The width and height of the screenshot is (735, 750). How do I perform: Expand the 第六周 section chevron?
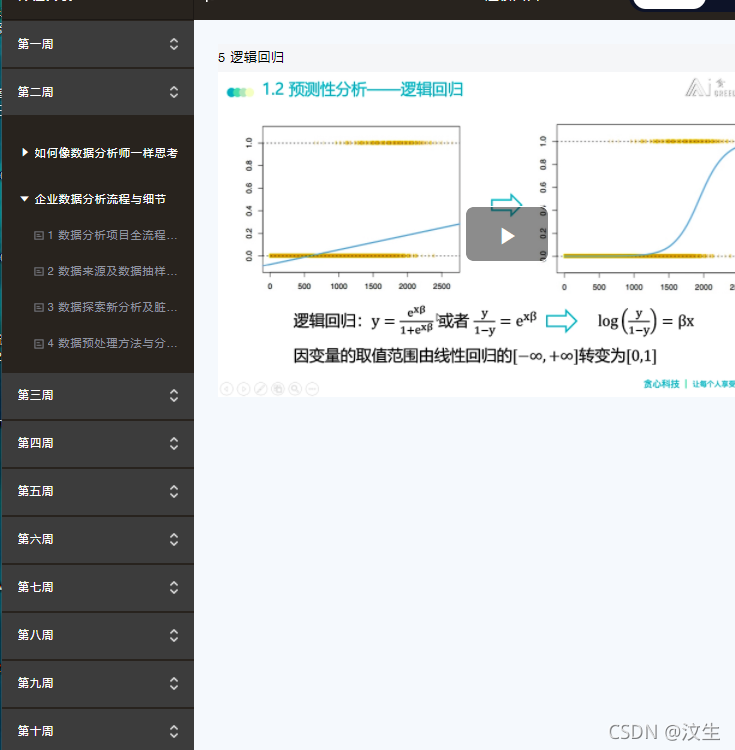coord(174,539)
